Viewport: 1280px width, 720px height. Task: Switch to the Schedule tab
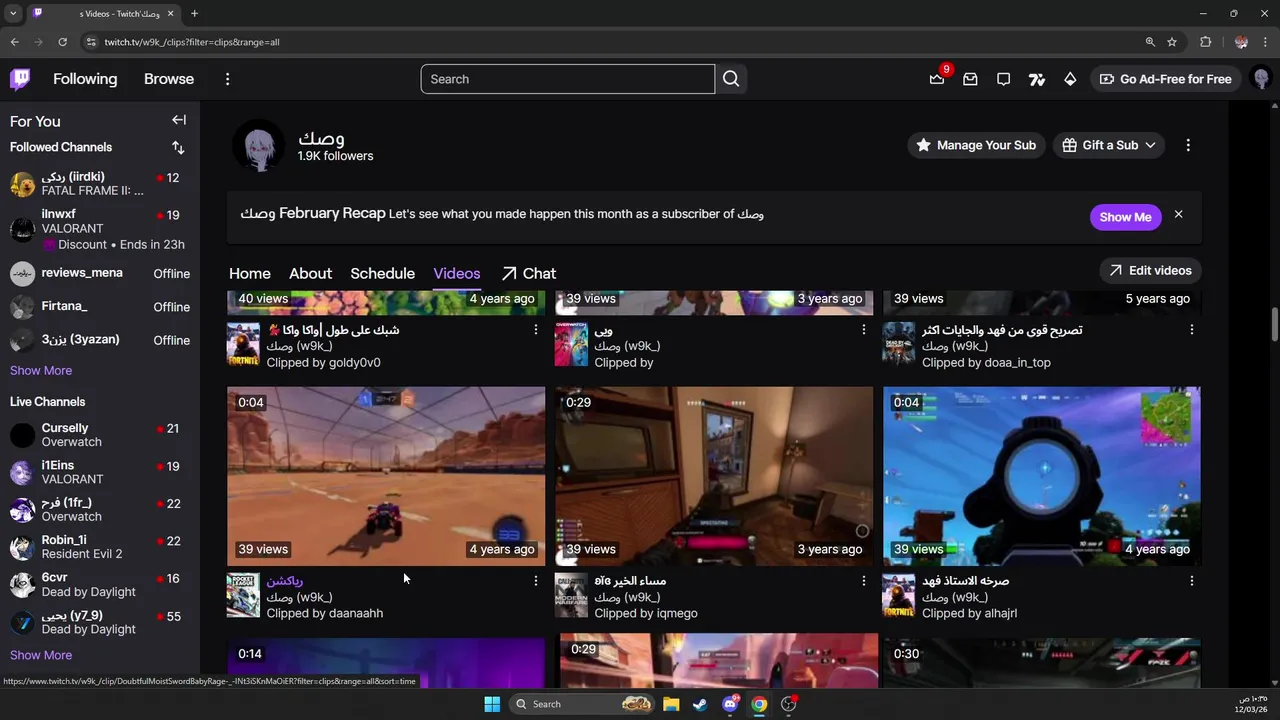coord(382,273)
